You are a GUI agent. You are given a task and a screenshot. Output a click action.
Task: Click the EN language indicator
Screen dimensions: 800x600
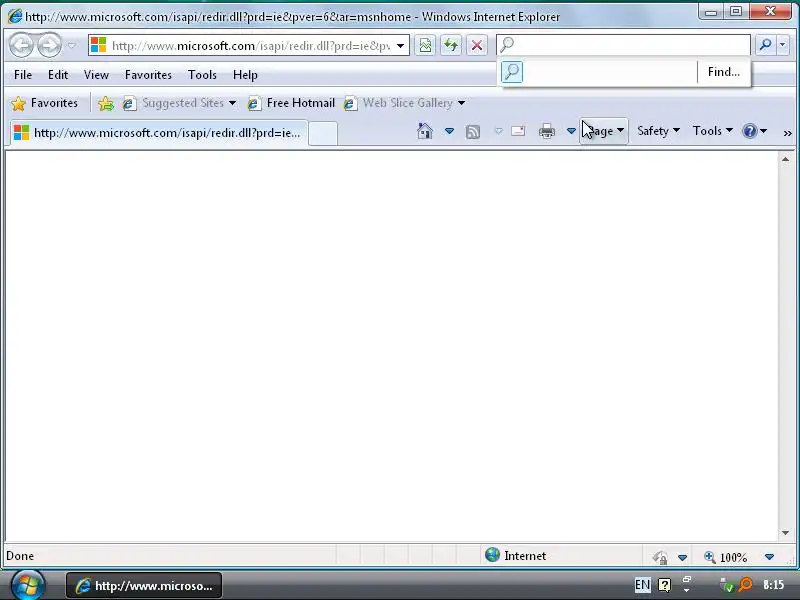(x=642, y=585)
